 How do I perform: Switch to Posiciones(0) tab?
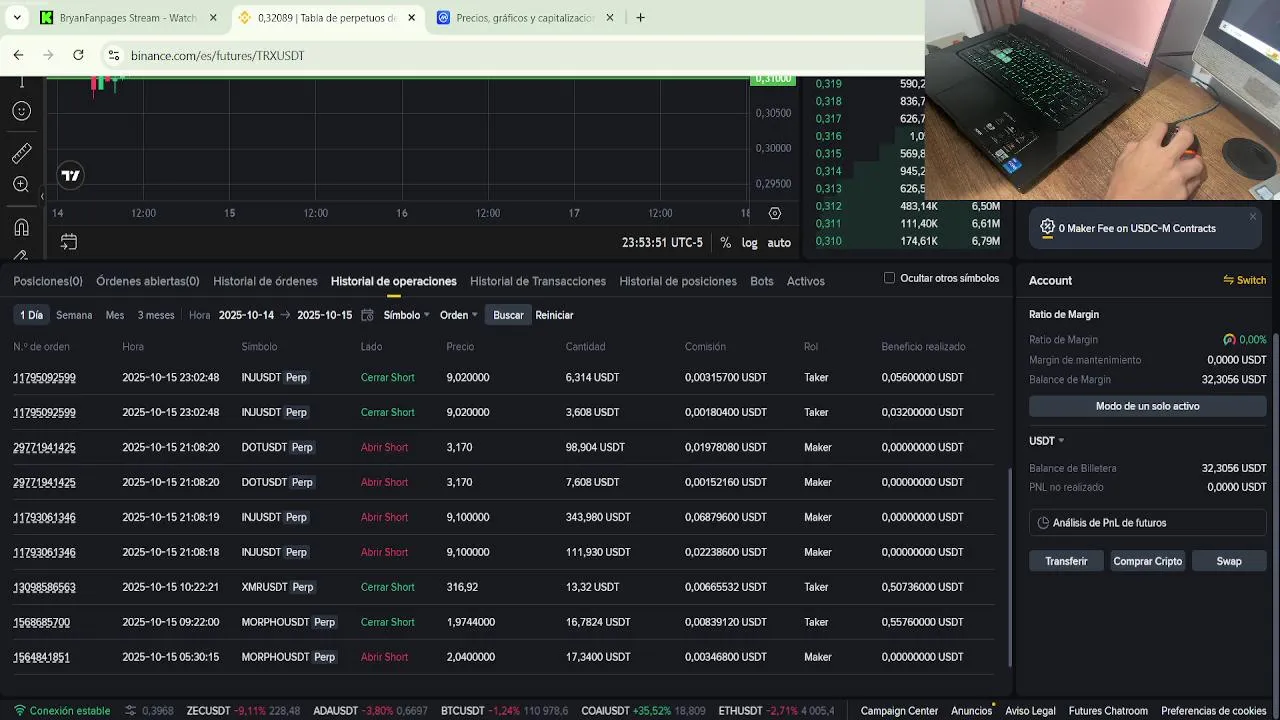[x=48, y=281]
